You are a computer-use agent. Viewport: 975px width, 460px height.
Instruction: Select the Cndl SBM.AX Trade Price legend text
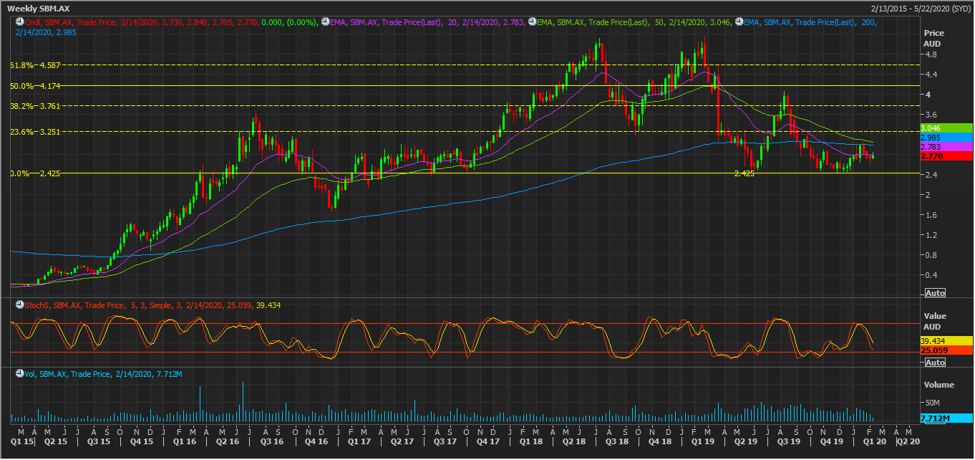[x=171, y=22]
